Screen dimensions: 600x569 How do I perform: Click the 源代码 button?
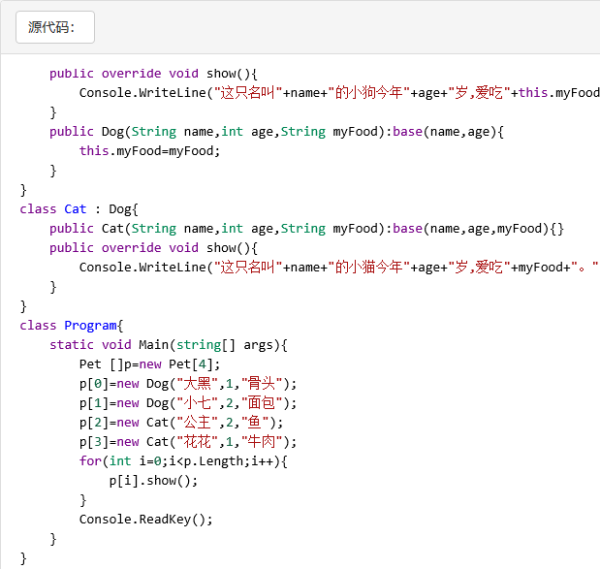point(55,27)
